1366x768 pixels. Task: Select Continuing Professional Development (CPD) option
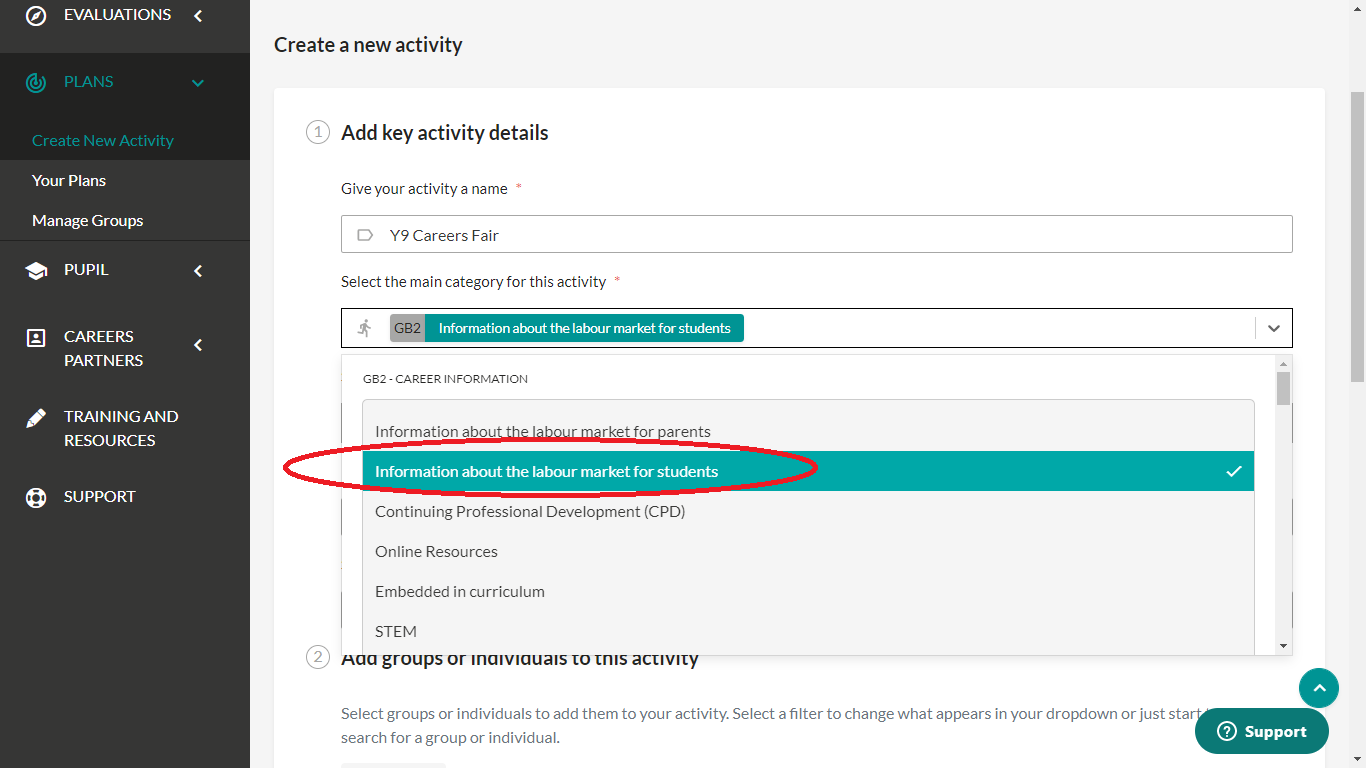pos(530,511)
